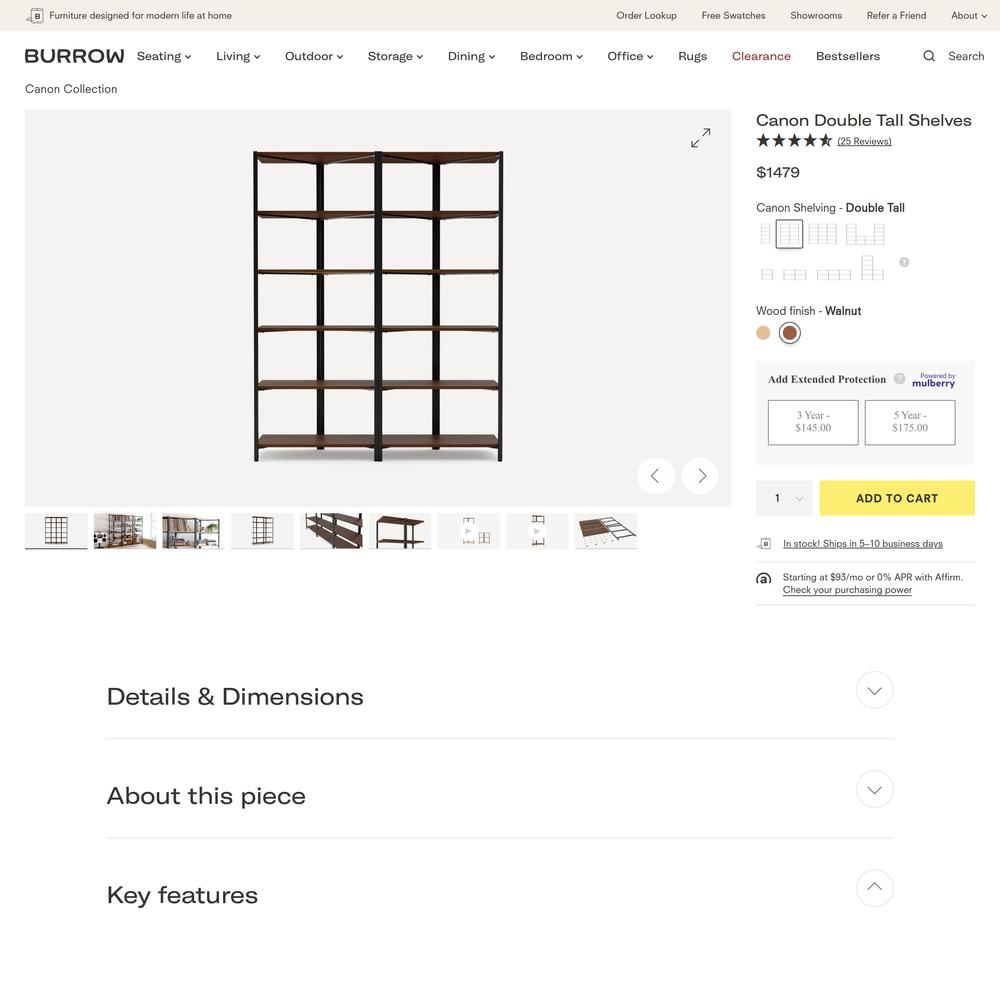Go to the previous product image arrow

tap(656, 476)
